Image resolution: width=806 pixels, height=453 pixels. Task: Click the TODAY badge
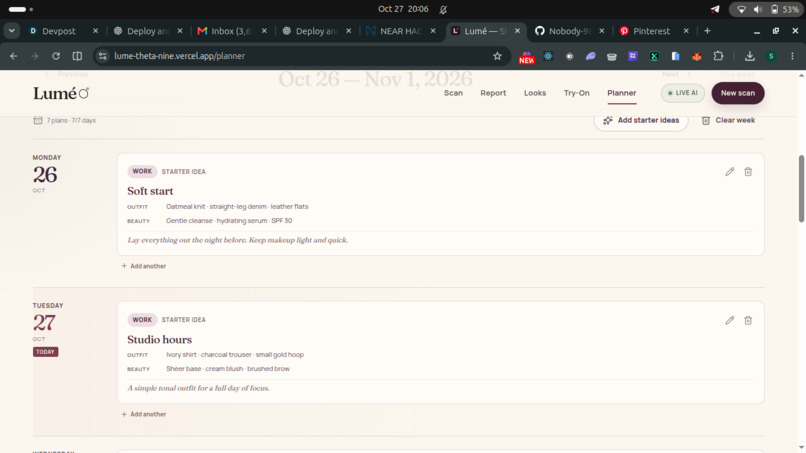pos(45,352)
